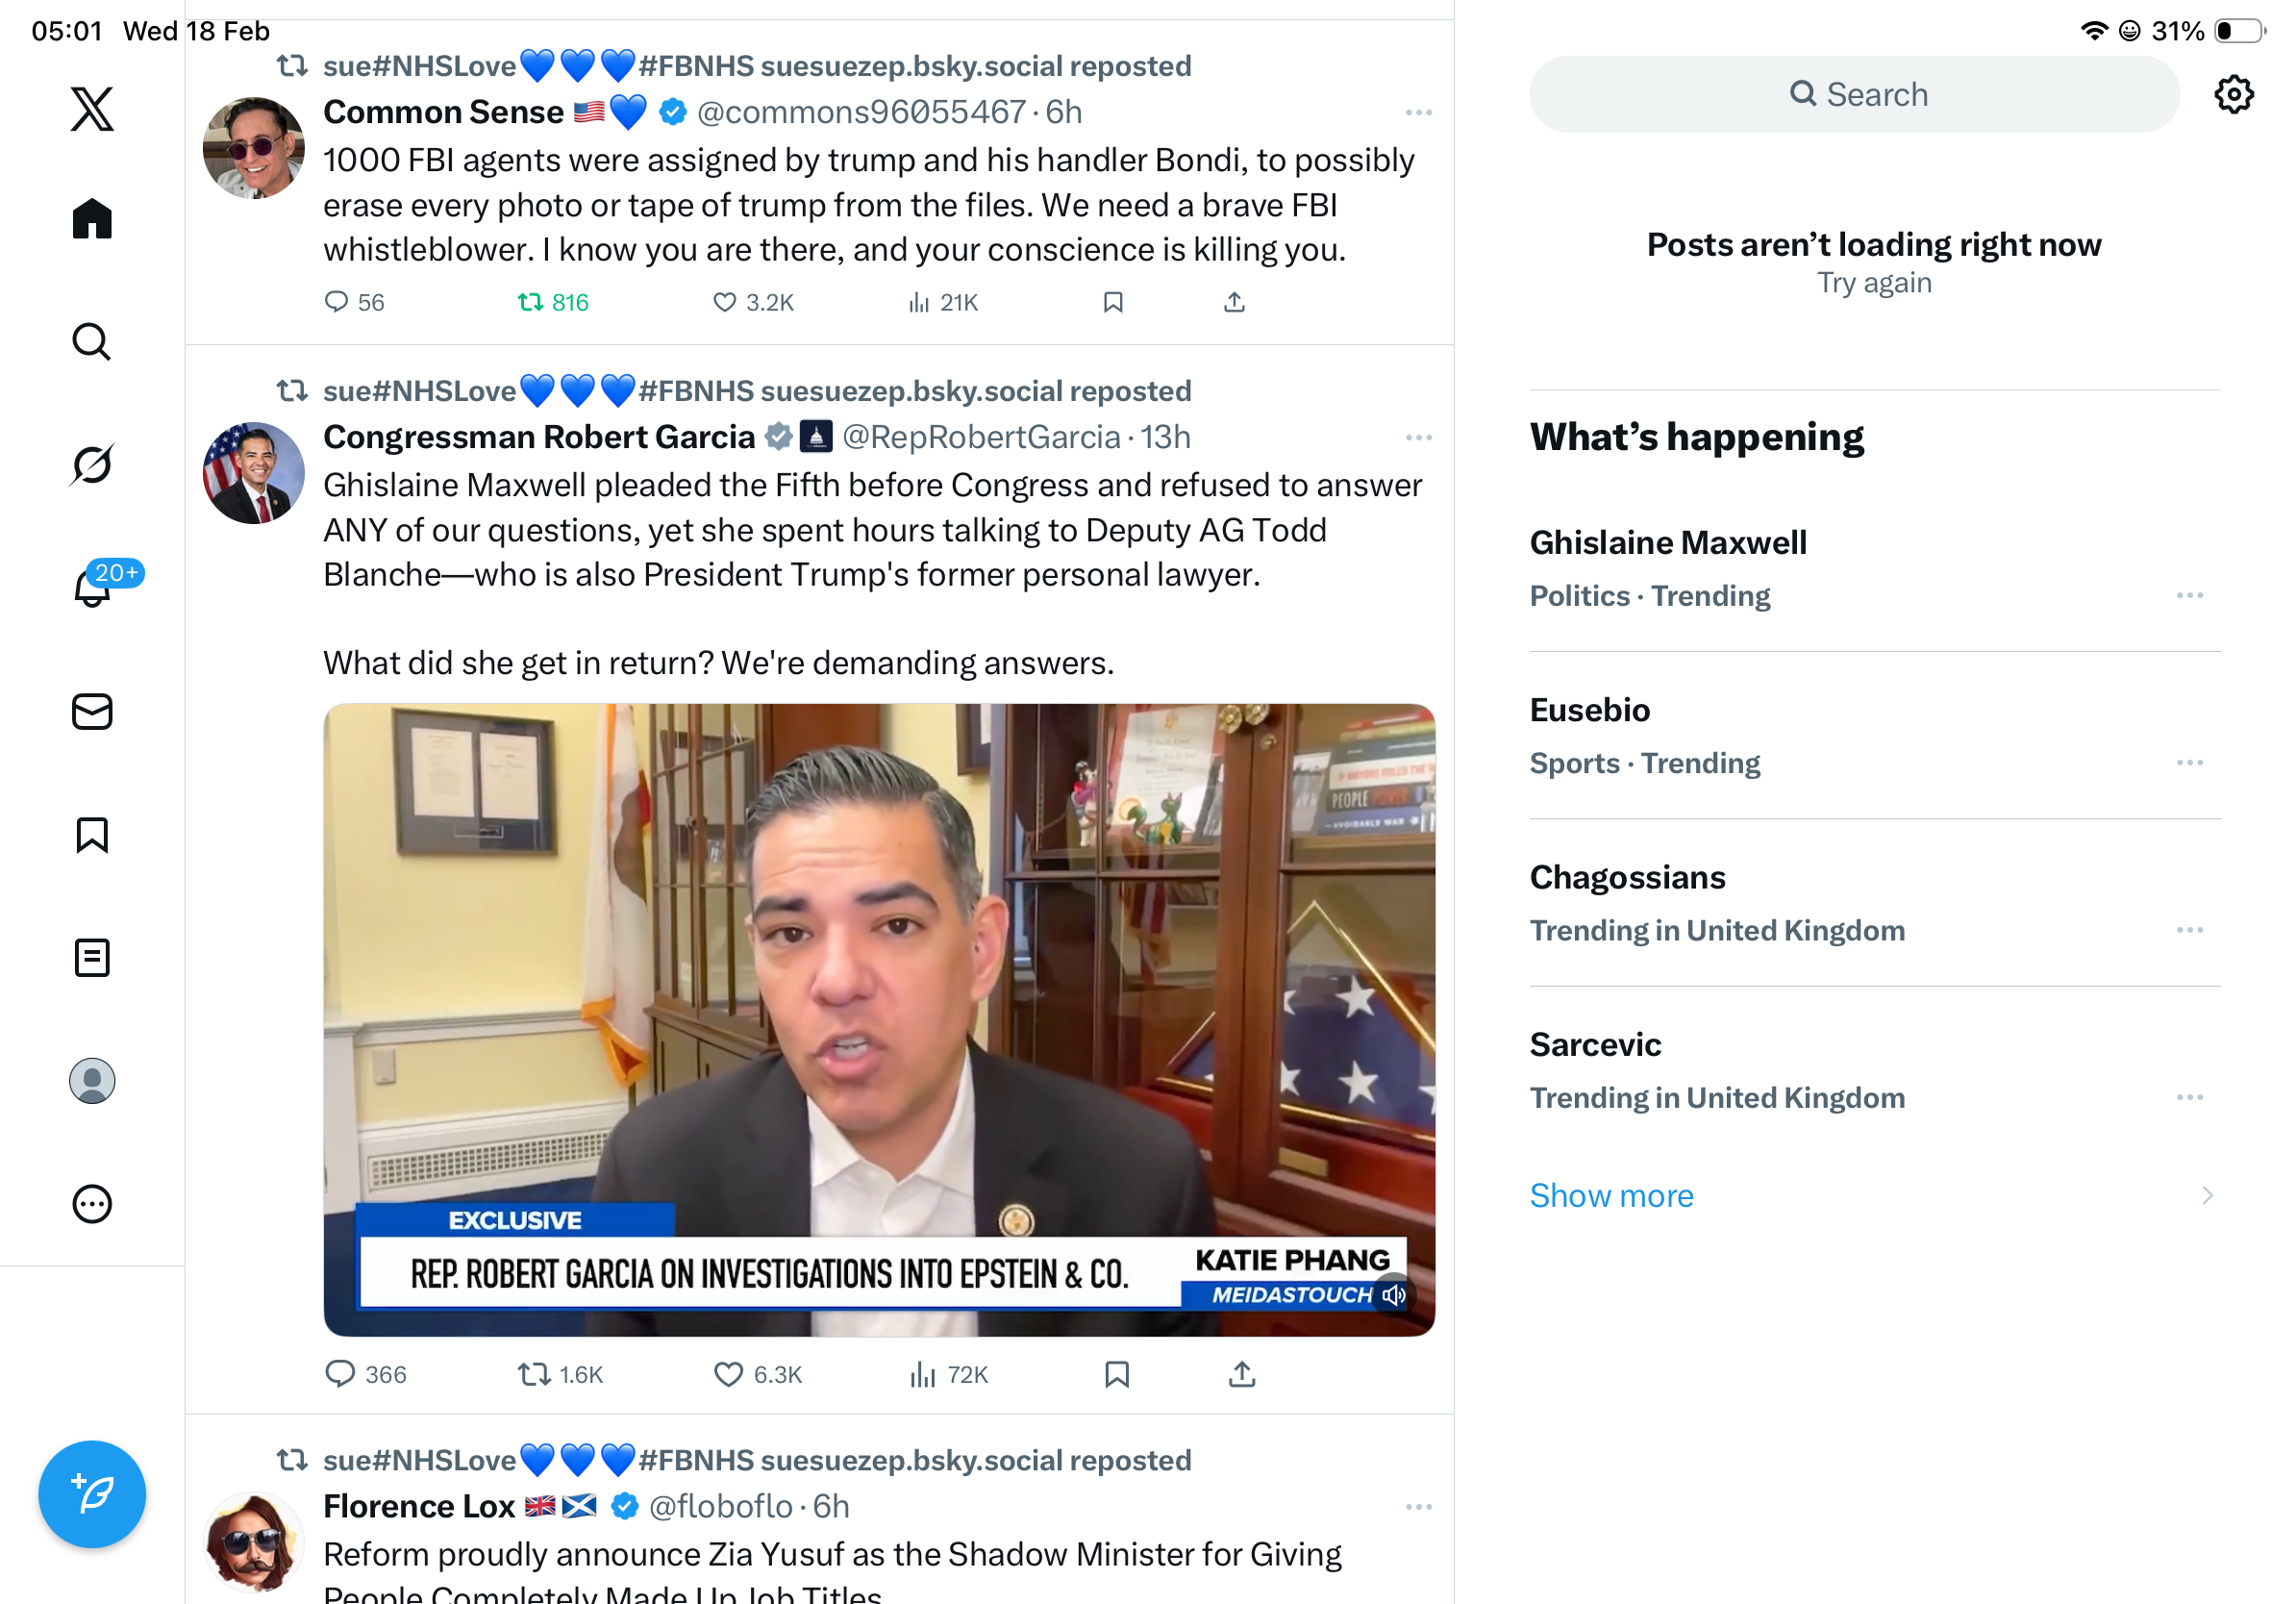
Task: Open the sidebar More circle menu
Action: pyautogui.click(x=92, y=1203)
